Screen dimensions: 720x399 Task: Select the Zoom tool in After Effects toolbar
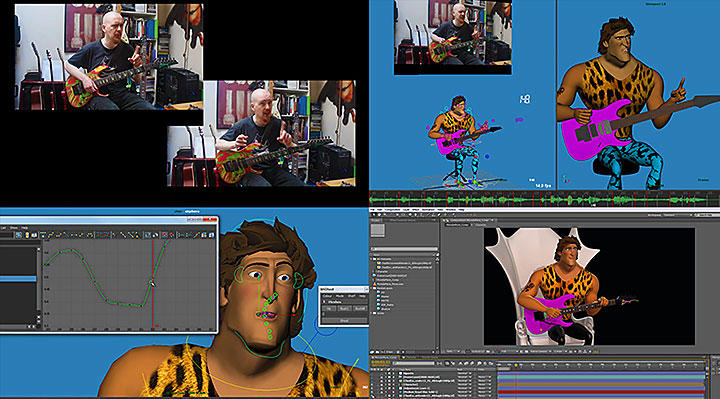click(385, 214)
